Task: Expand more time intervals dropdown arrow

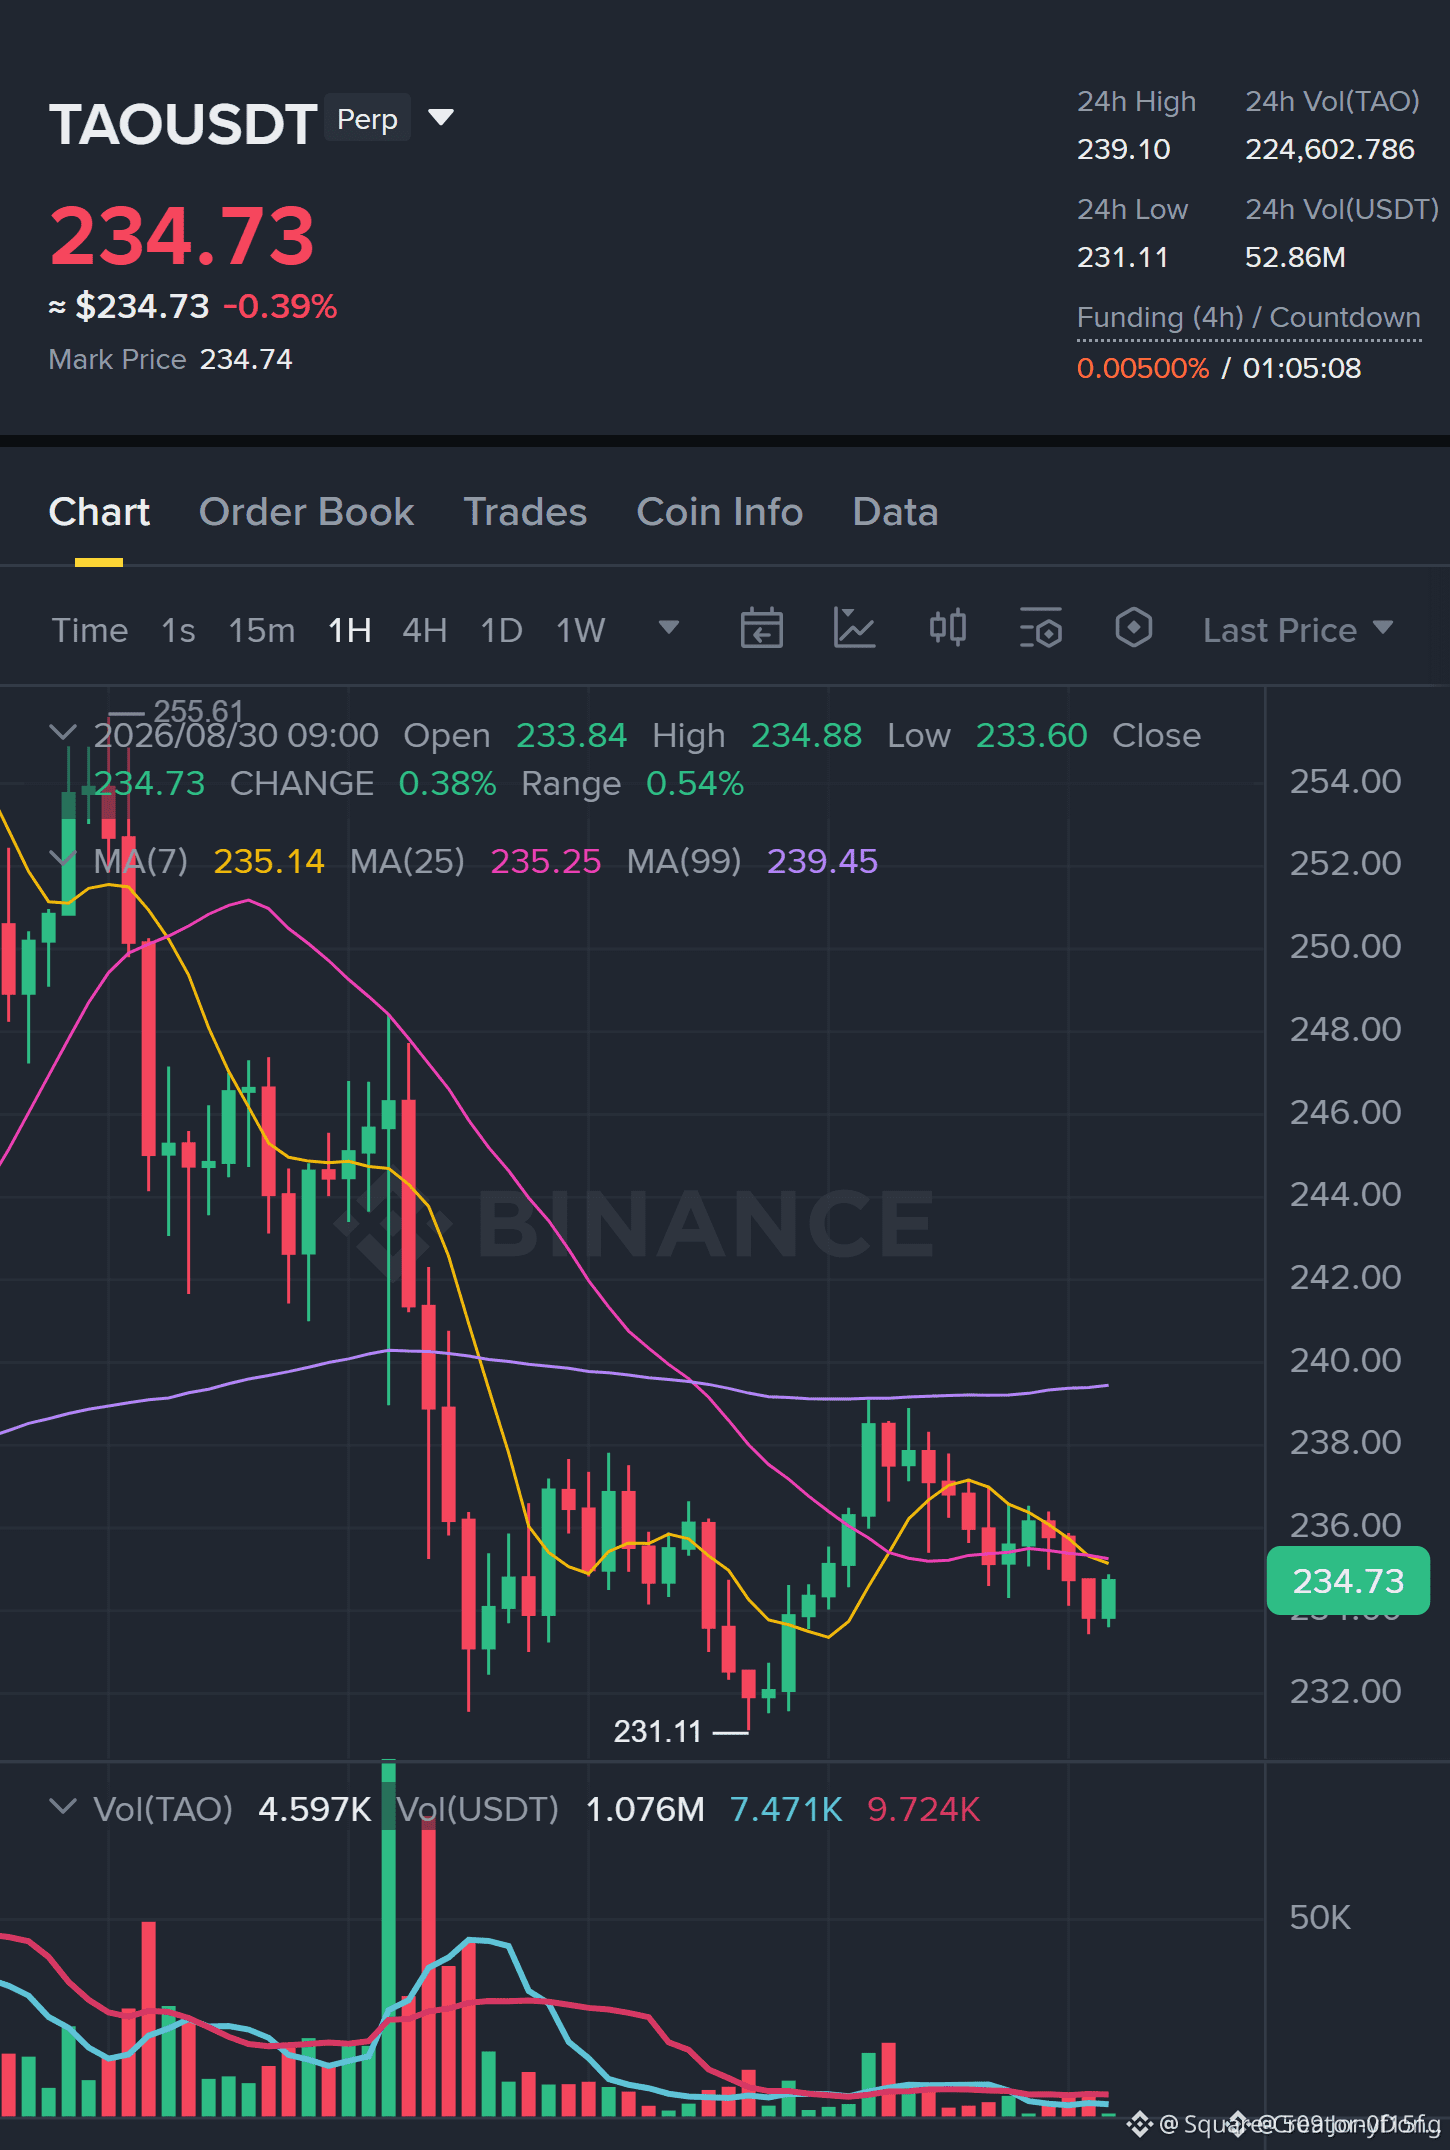Action: [669, 627]
